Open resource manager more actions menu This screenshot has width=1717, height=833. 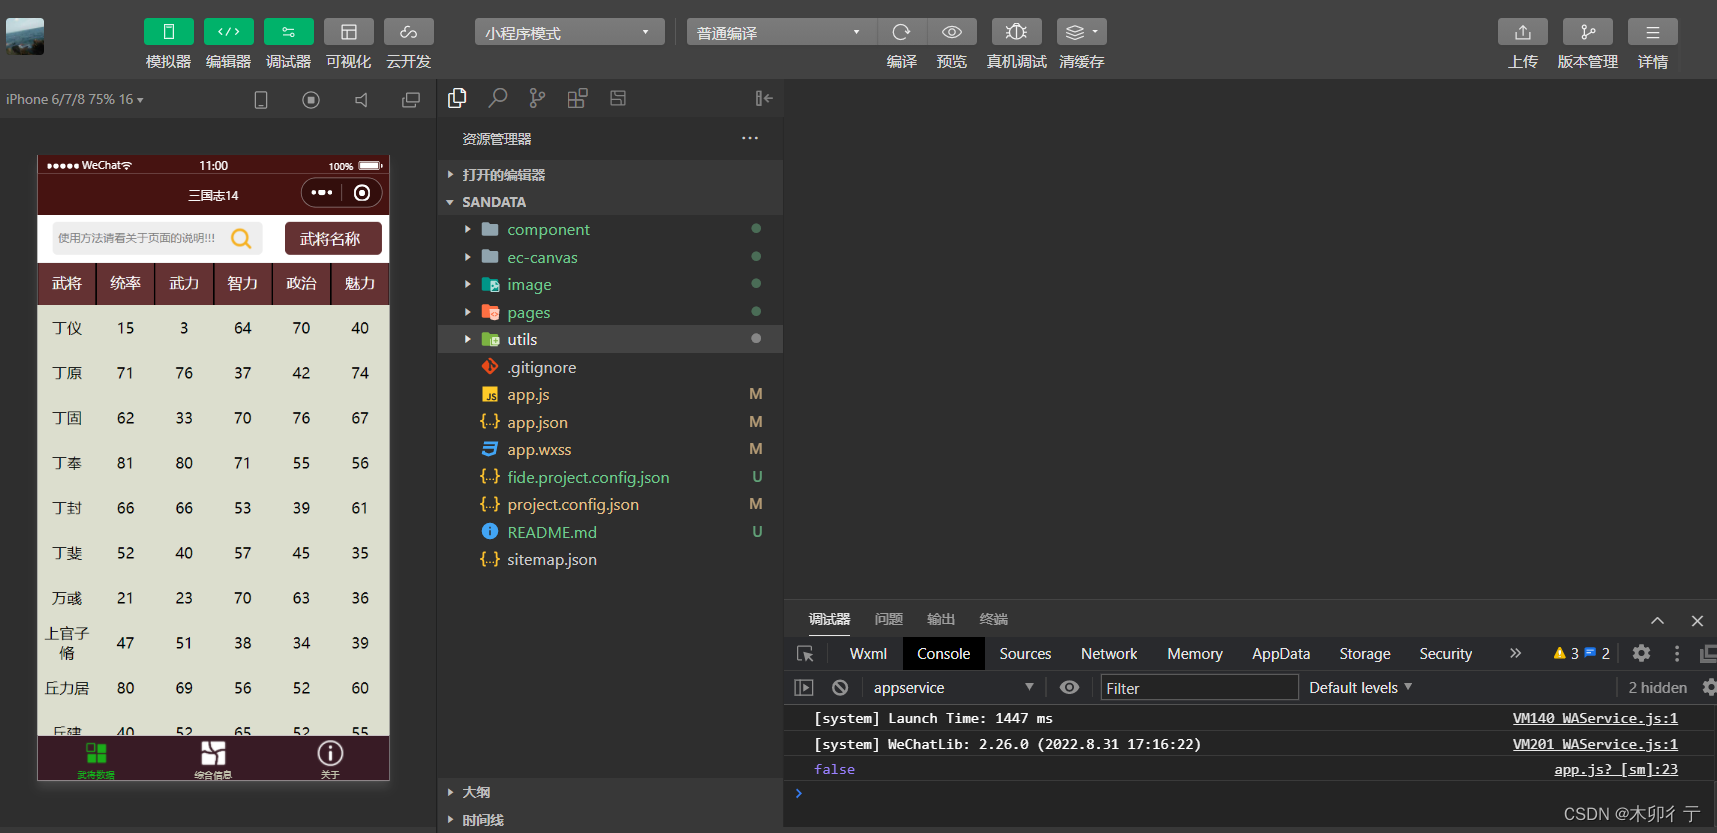point(750,138)
